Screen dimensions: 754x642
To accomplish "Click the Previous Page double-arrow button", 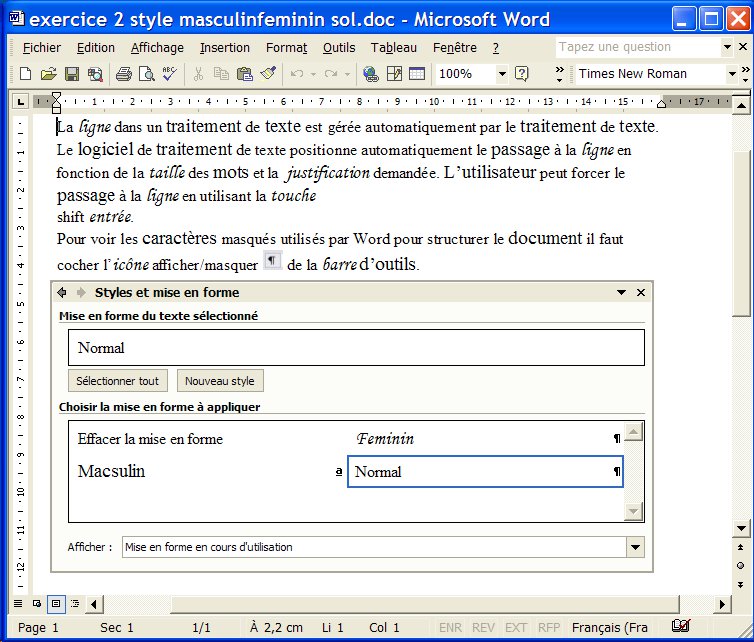I will [x=741, y=547].
